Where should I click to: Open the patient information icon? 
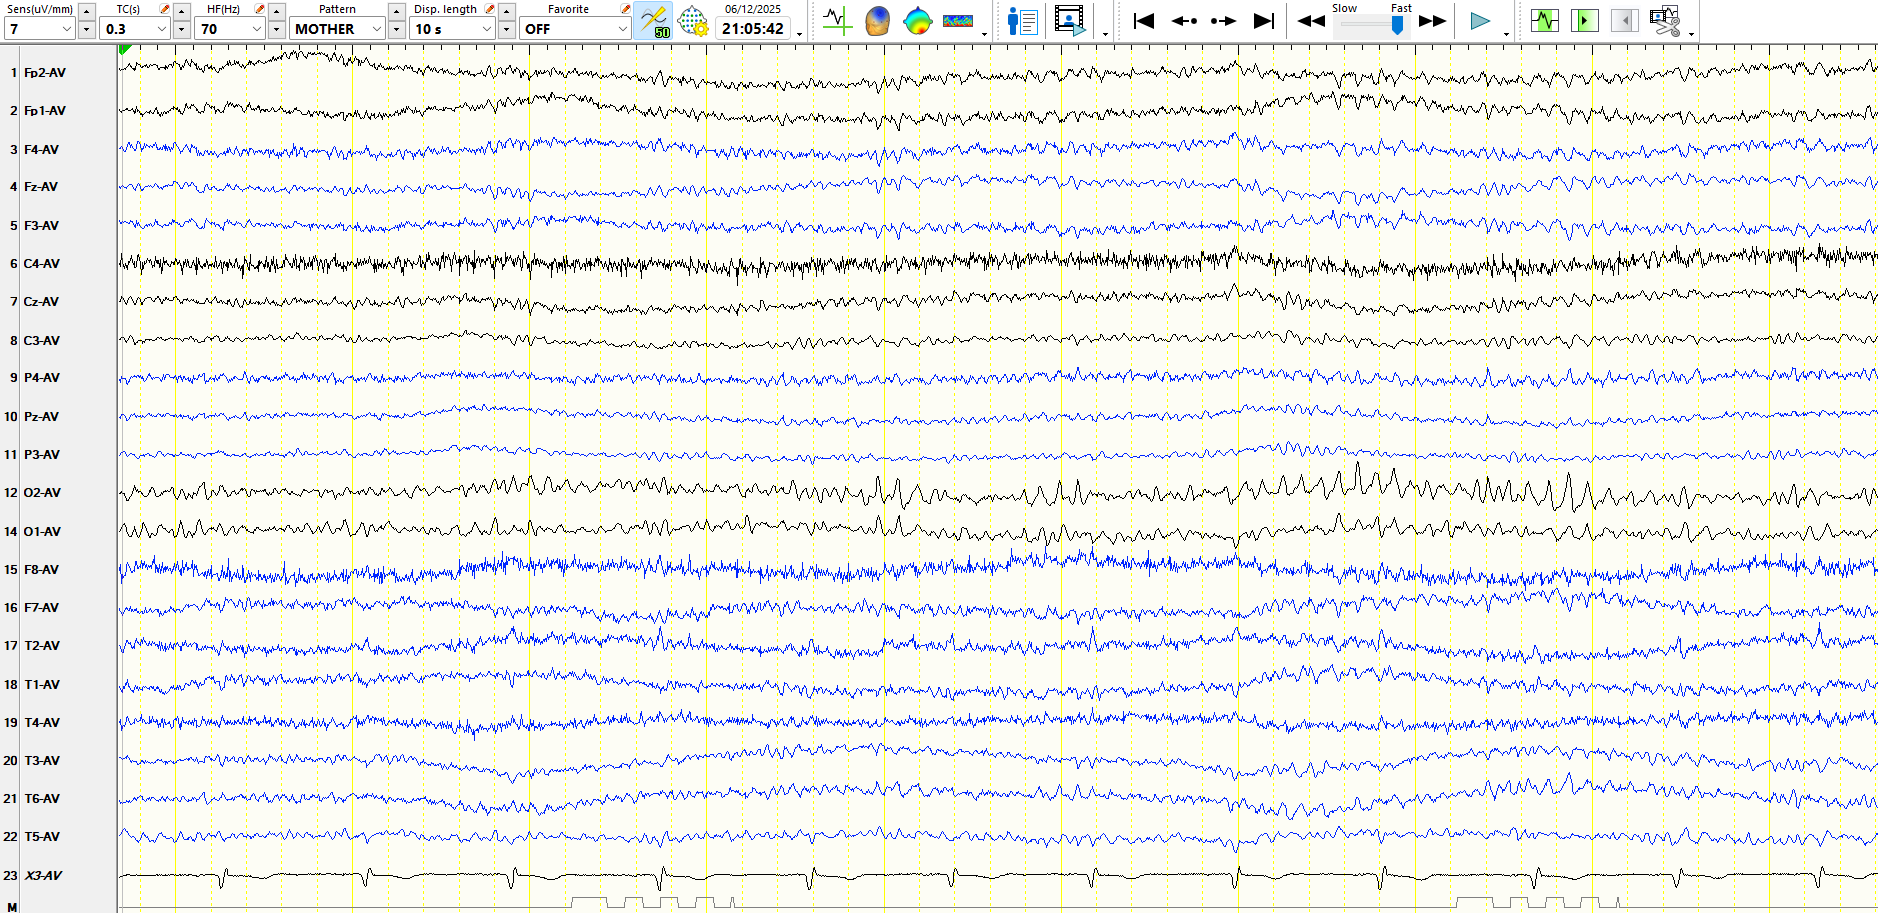[x=1022, y=21]
